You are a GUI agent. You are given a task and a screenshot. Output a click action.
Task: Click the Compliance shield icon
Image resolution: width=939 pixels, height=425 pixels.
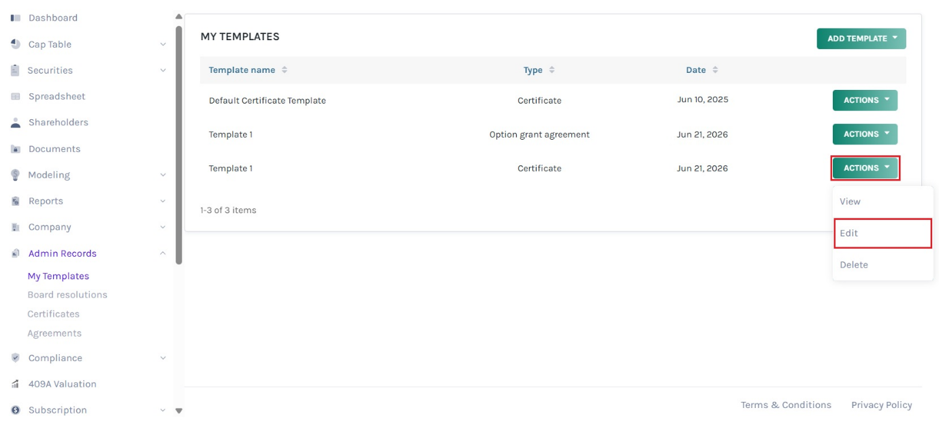[16, 358]
